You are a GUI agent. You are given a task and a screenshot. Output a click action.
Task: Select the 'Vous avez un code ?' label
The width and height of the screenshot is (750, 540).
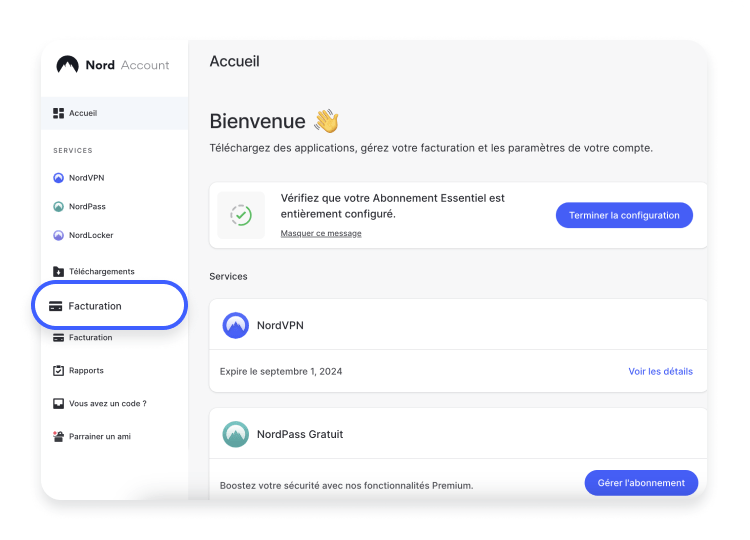(108, 404)
